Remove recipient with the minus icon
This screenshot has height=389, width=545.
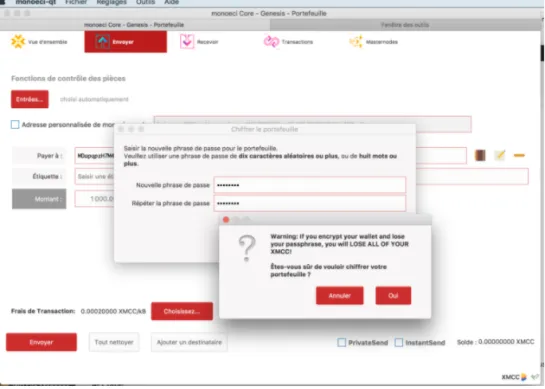click(x=519, y=155)
